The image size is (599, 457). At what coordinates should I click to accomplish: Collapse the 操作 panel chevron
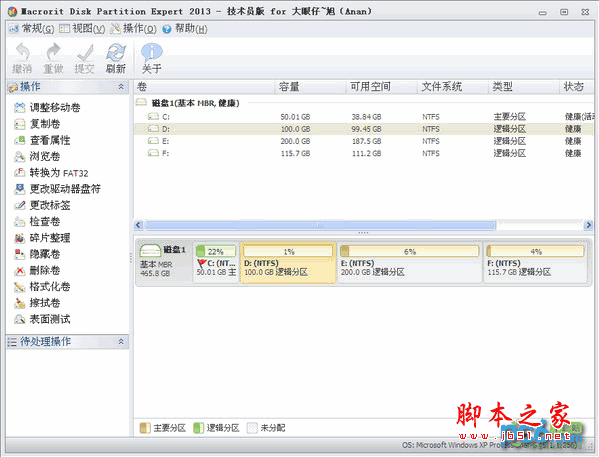(x=121, y=87)
